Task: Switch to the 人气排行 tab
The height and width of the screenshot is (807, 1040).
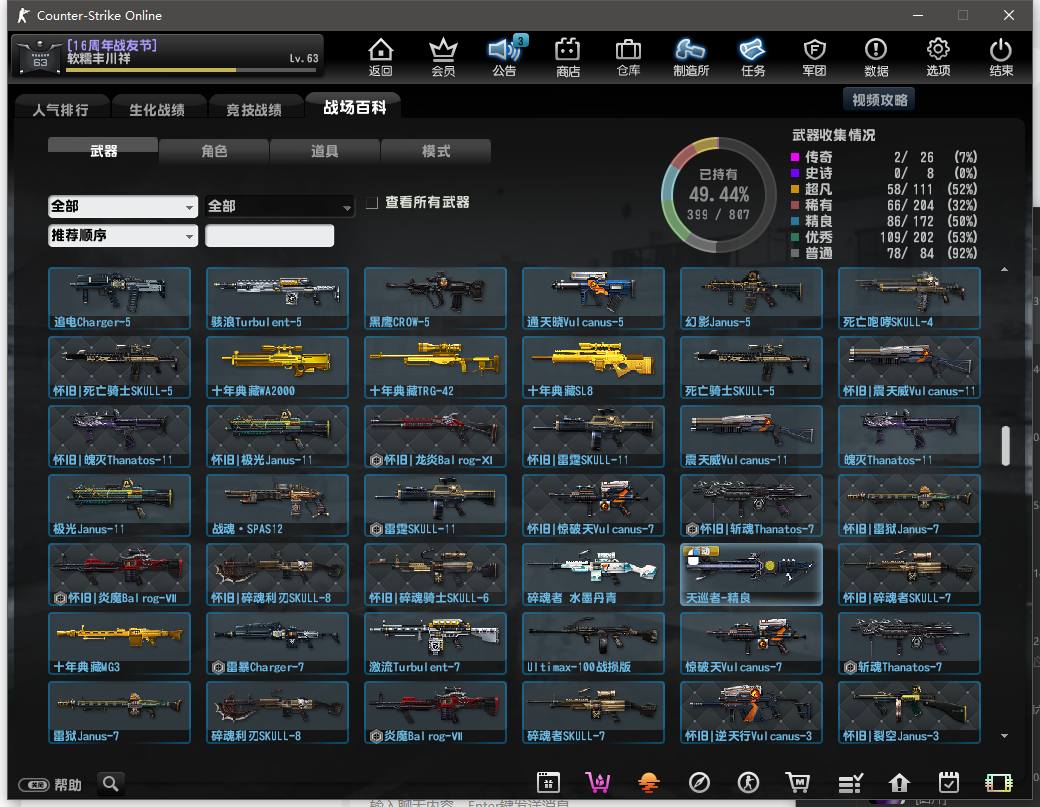Action: click(x=60, y=110)
